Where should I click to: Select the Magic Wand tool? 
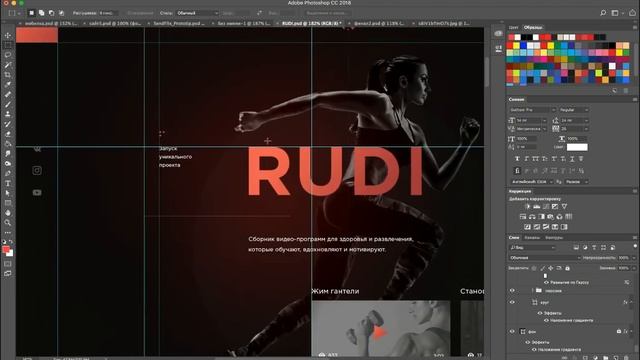tap(8, 64)
